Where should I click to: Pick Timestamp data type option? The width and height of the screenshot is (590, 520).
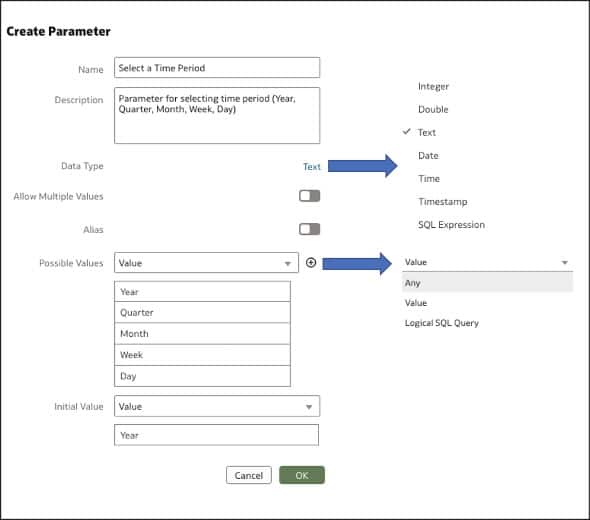[x=443, y=202]
